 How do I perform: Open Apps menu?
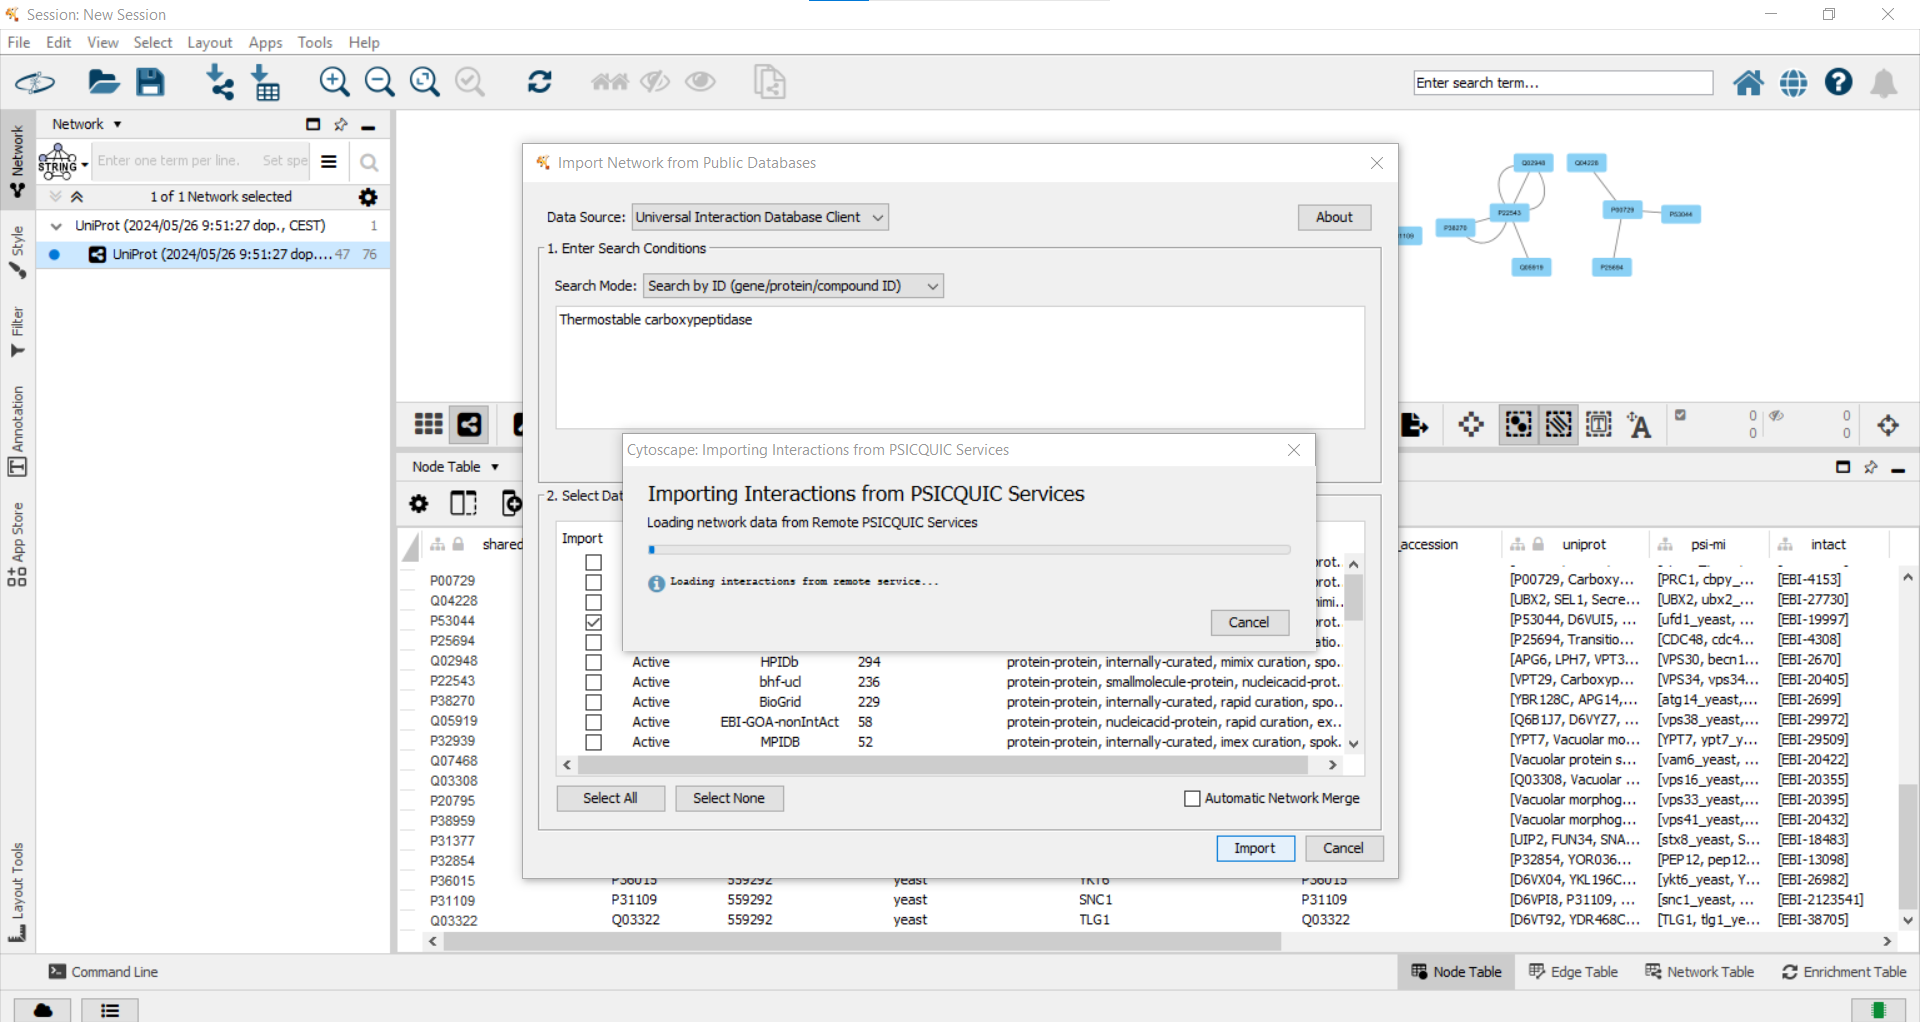click(266, 42)
